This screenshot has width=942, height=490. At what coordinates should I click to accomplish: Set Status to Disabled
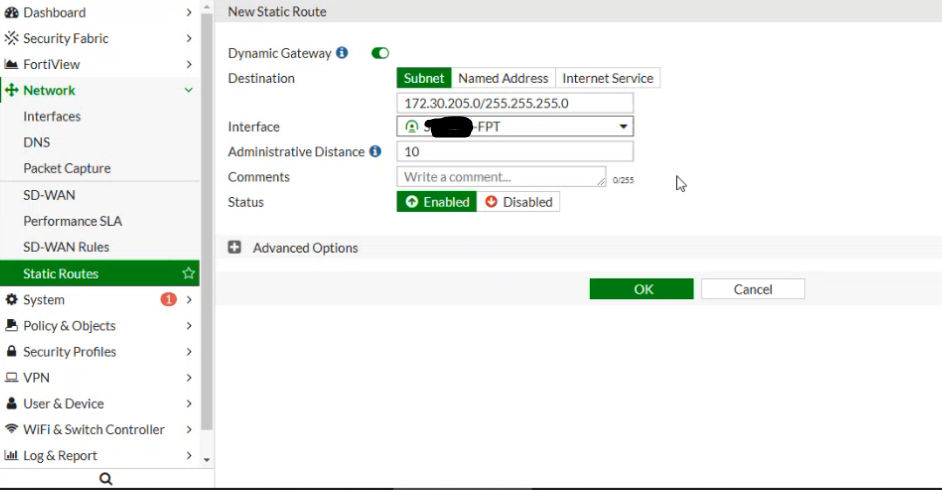pyautogui.click(x=518, y=202)
